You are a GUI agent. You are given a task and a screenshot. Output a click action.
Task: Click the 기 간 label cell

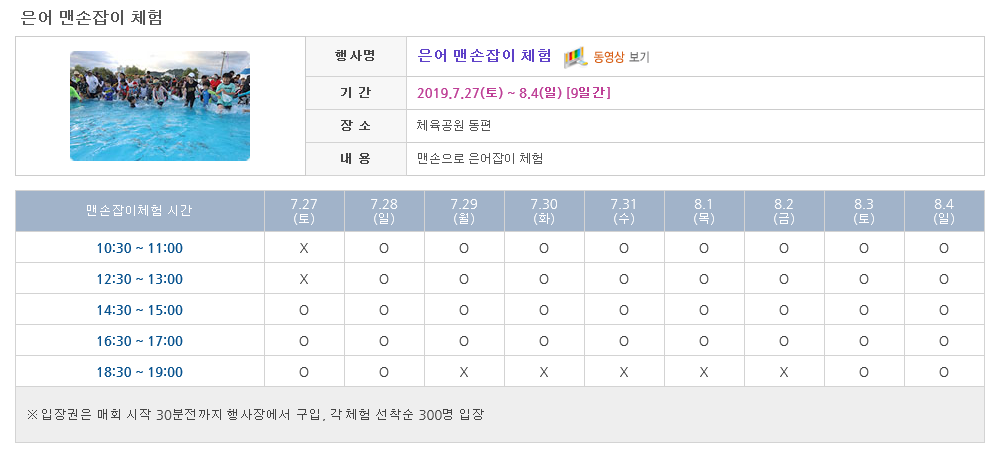[356, 93]
